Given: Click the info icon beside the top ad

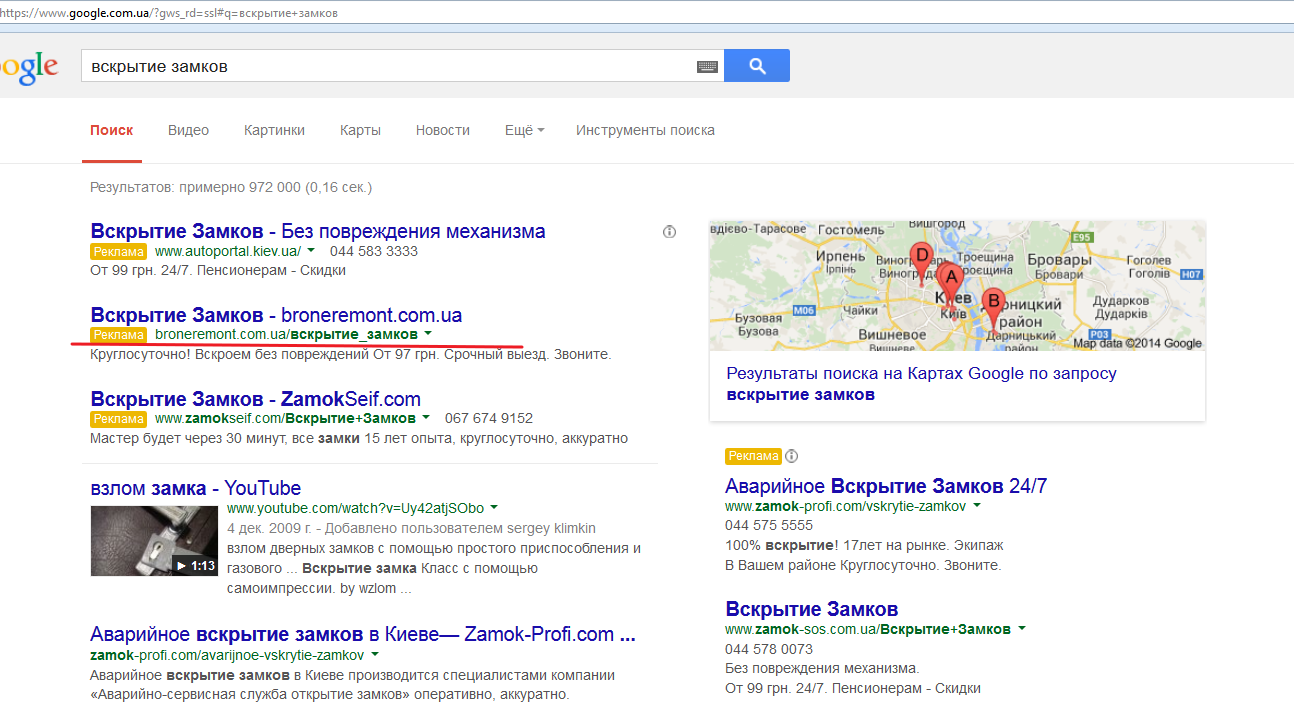Looking at the screenshot, I should [x=669, y=232].
